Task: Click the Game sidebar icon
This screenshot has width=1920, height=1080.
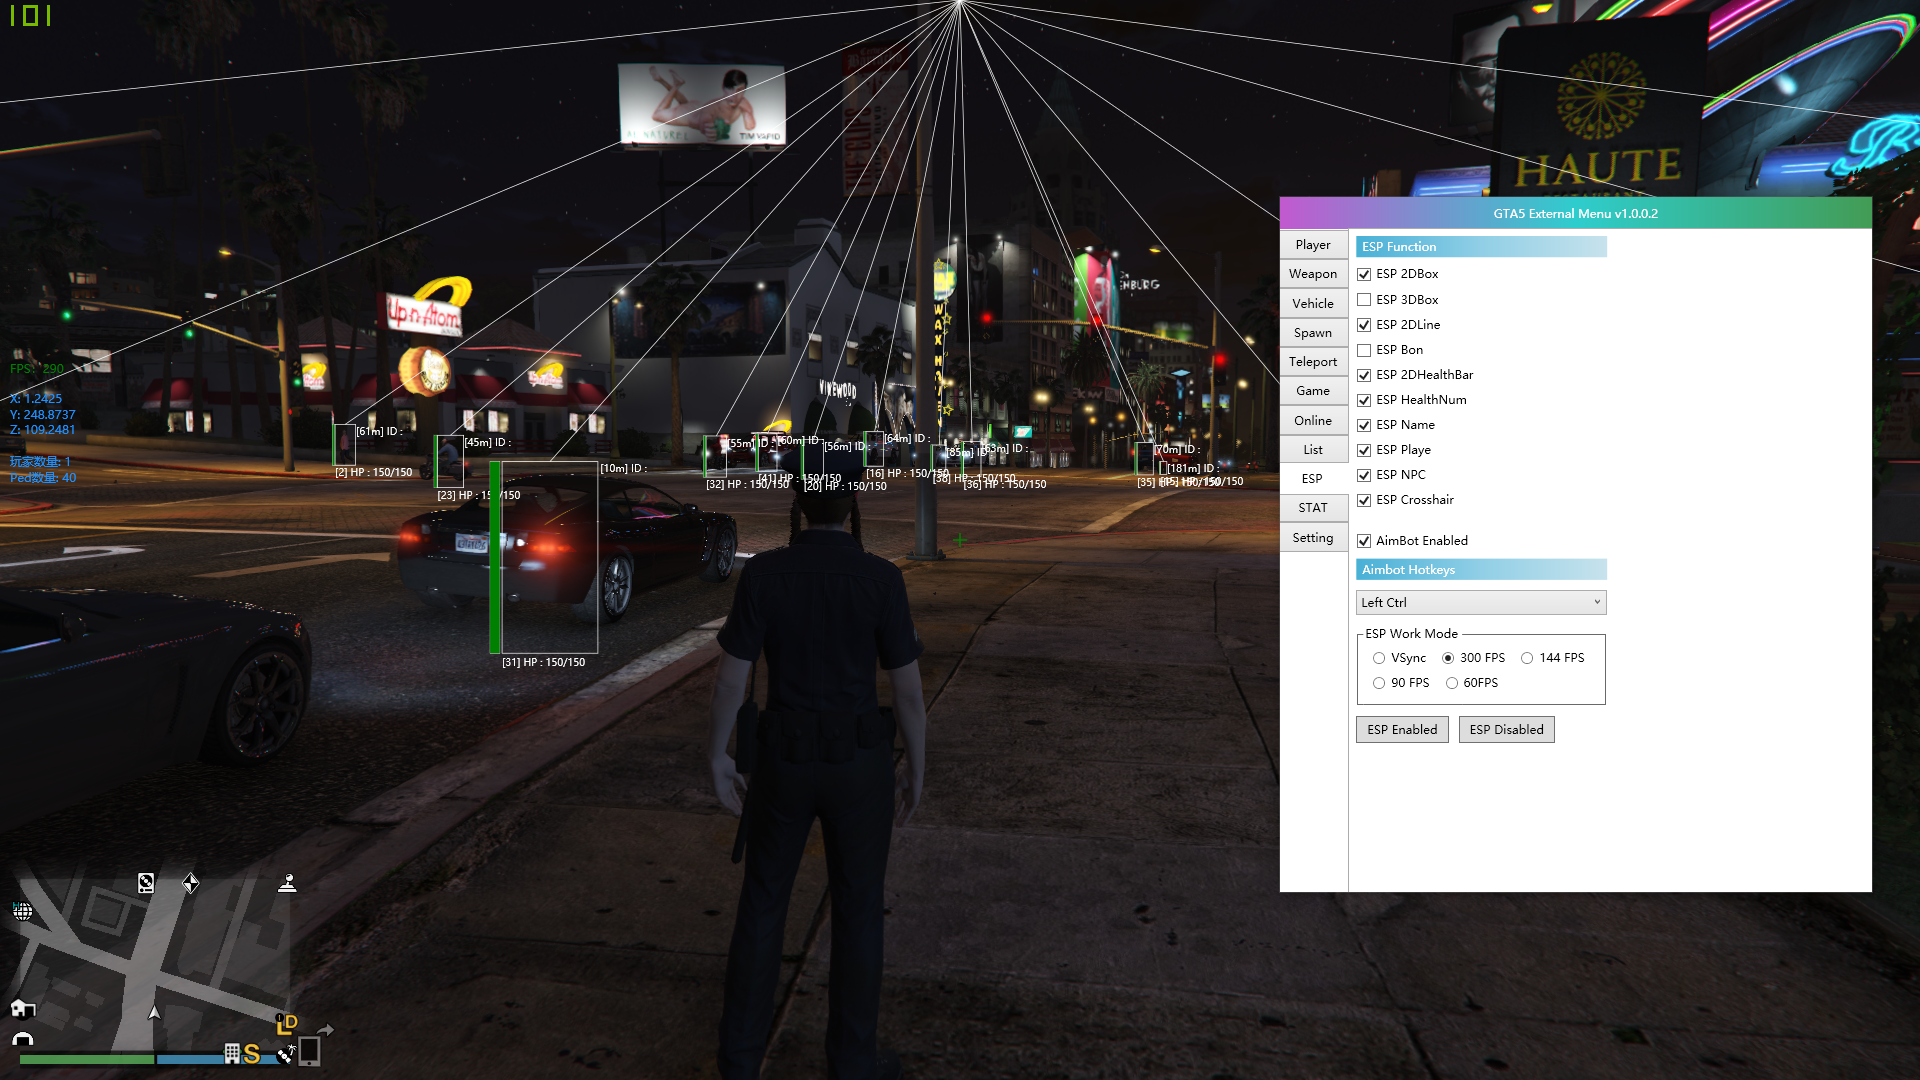Action: 1312,390
